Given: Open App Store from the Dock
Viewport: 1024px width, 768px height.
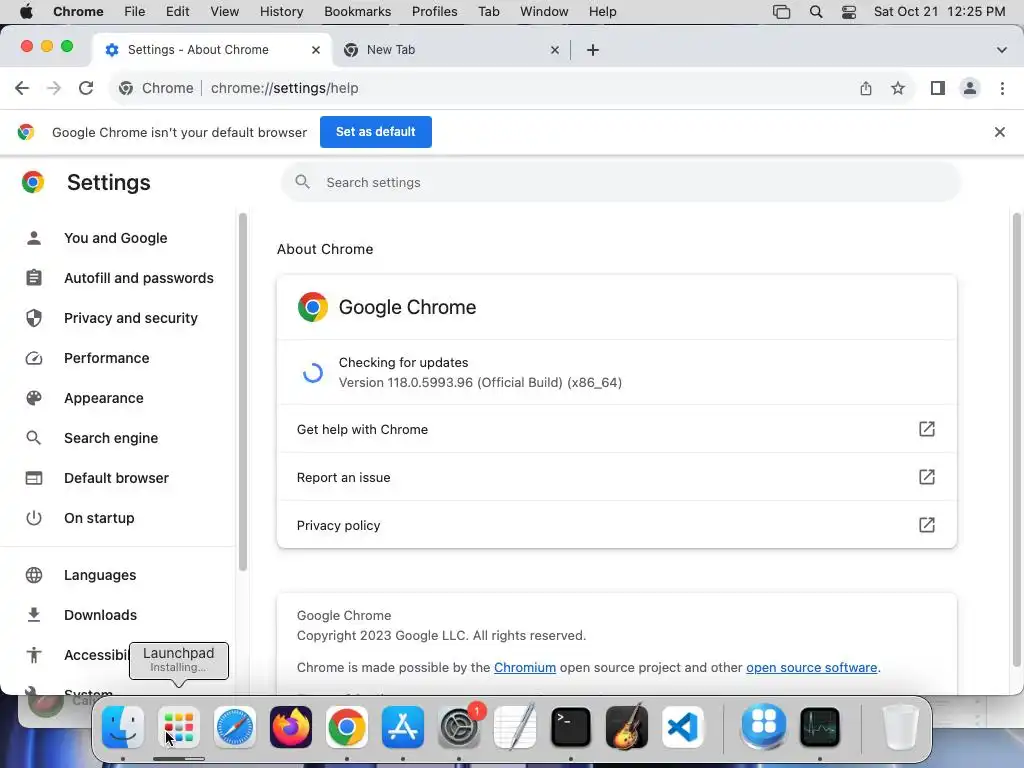Looking at the screenshot, I should pyautogui.click(x=403, y=727).
